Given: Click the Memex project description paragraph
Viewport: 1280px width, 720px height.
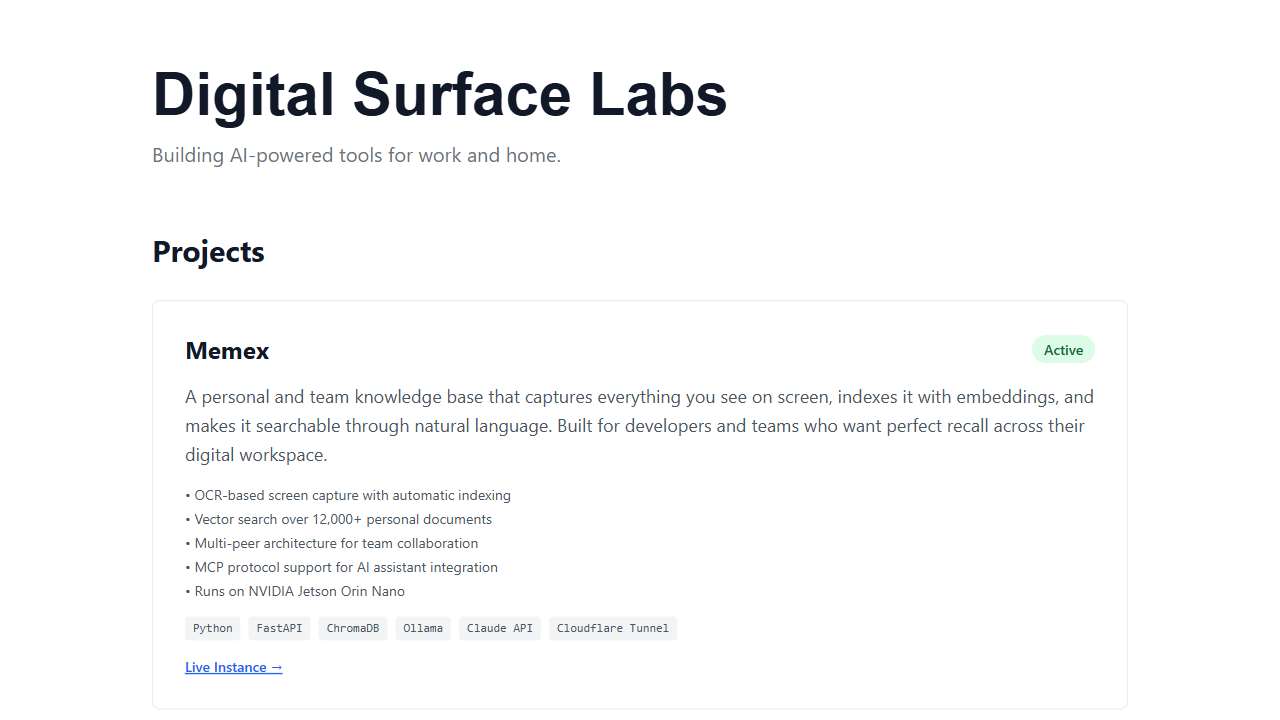Looking at the screenshot, I should point(639,425).
